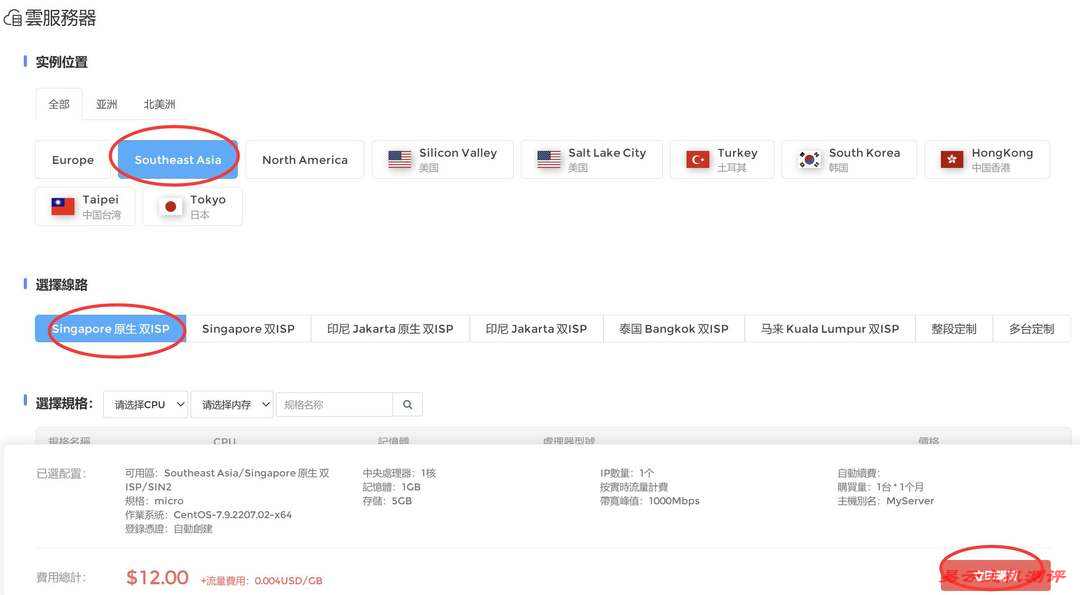Select the Silicon Valley US flag location
1080x595 pixels.
pyautogui.click(x=442, y=160)
